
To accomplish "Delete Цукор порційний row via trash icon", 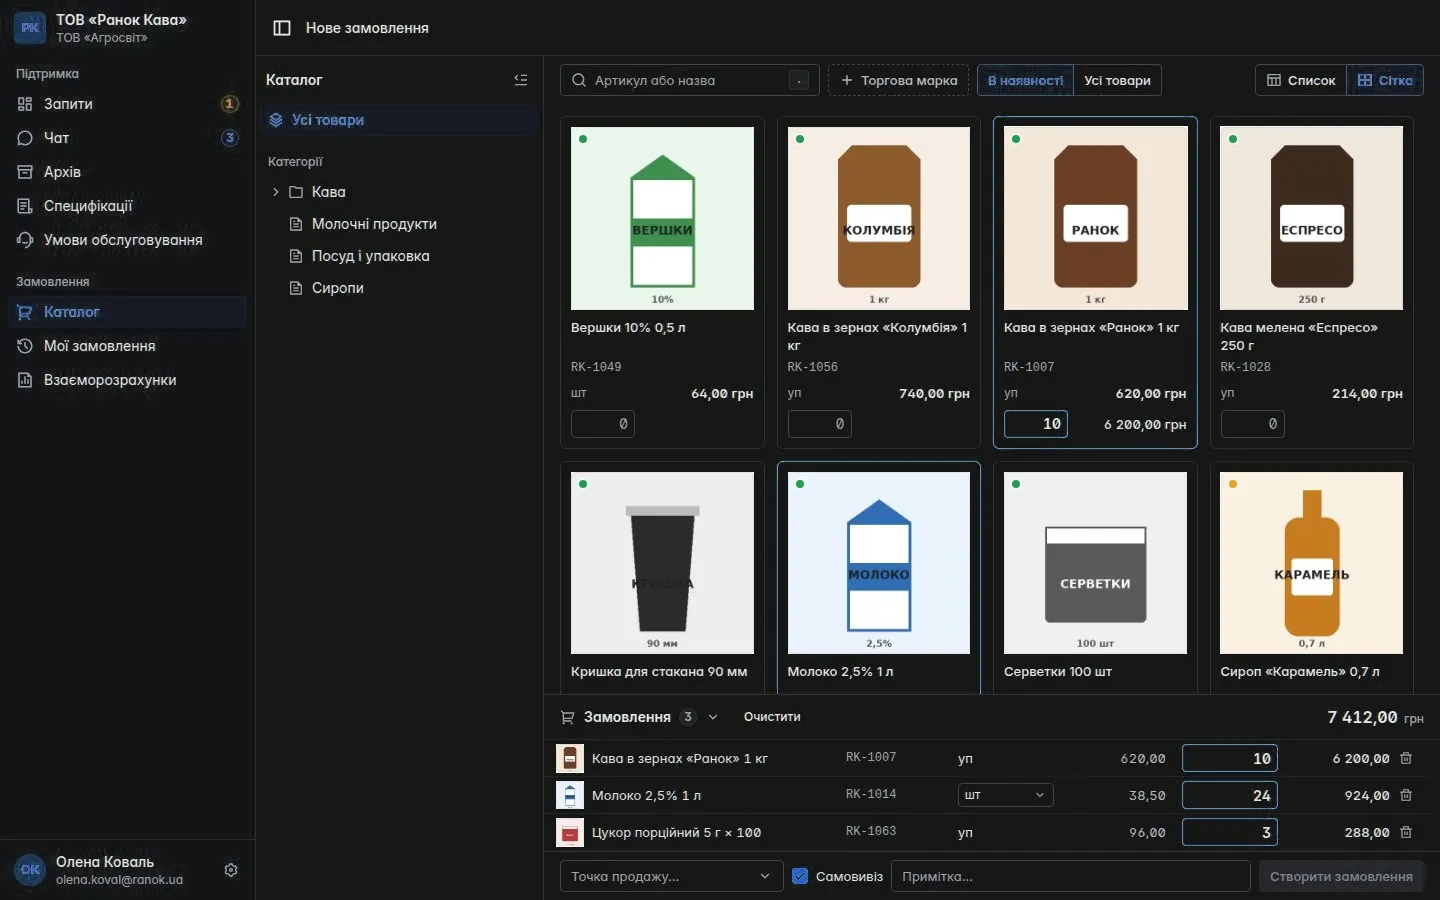I will tap(1406, 833).
